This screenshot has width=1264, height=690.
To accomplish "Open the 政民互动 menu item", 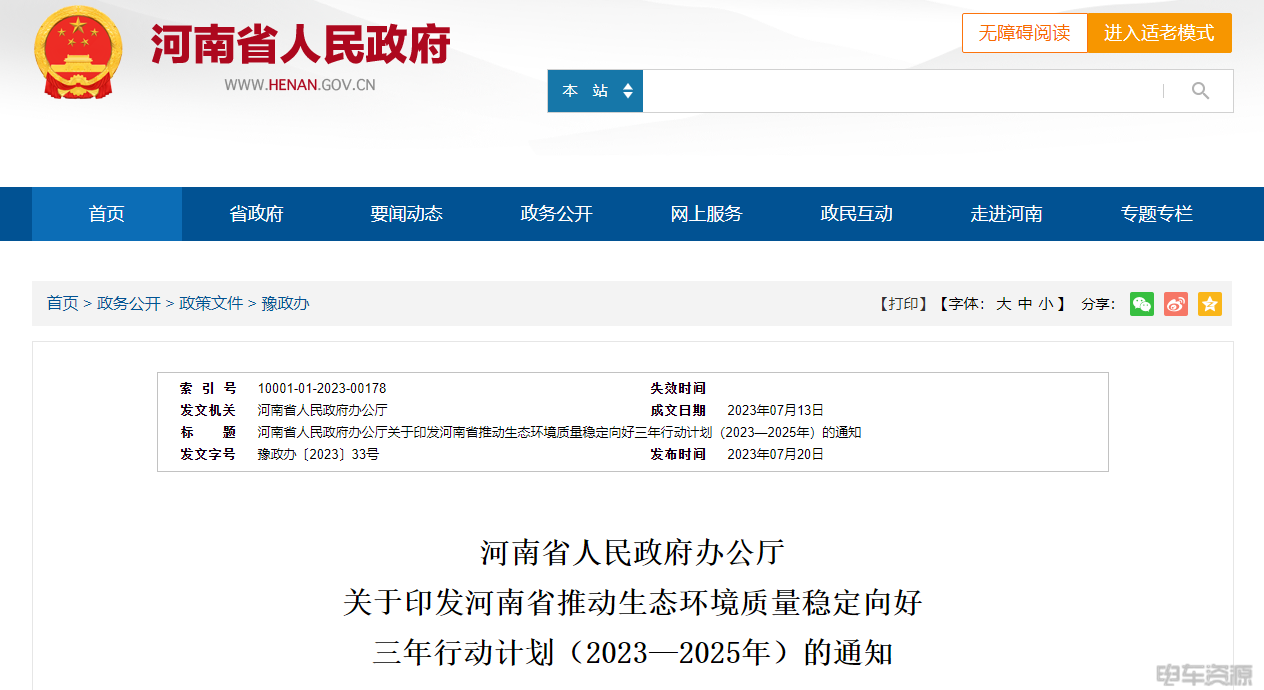I will [857, 214].
